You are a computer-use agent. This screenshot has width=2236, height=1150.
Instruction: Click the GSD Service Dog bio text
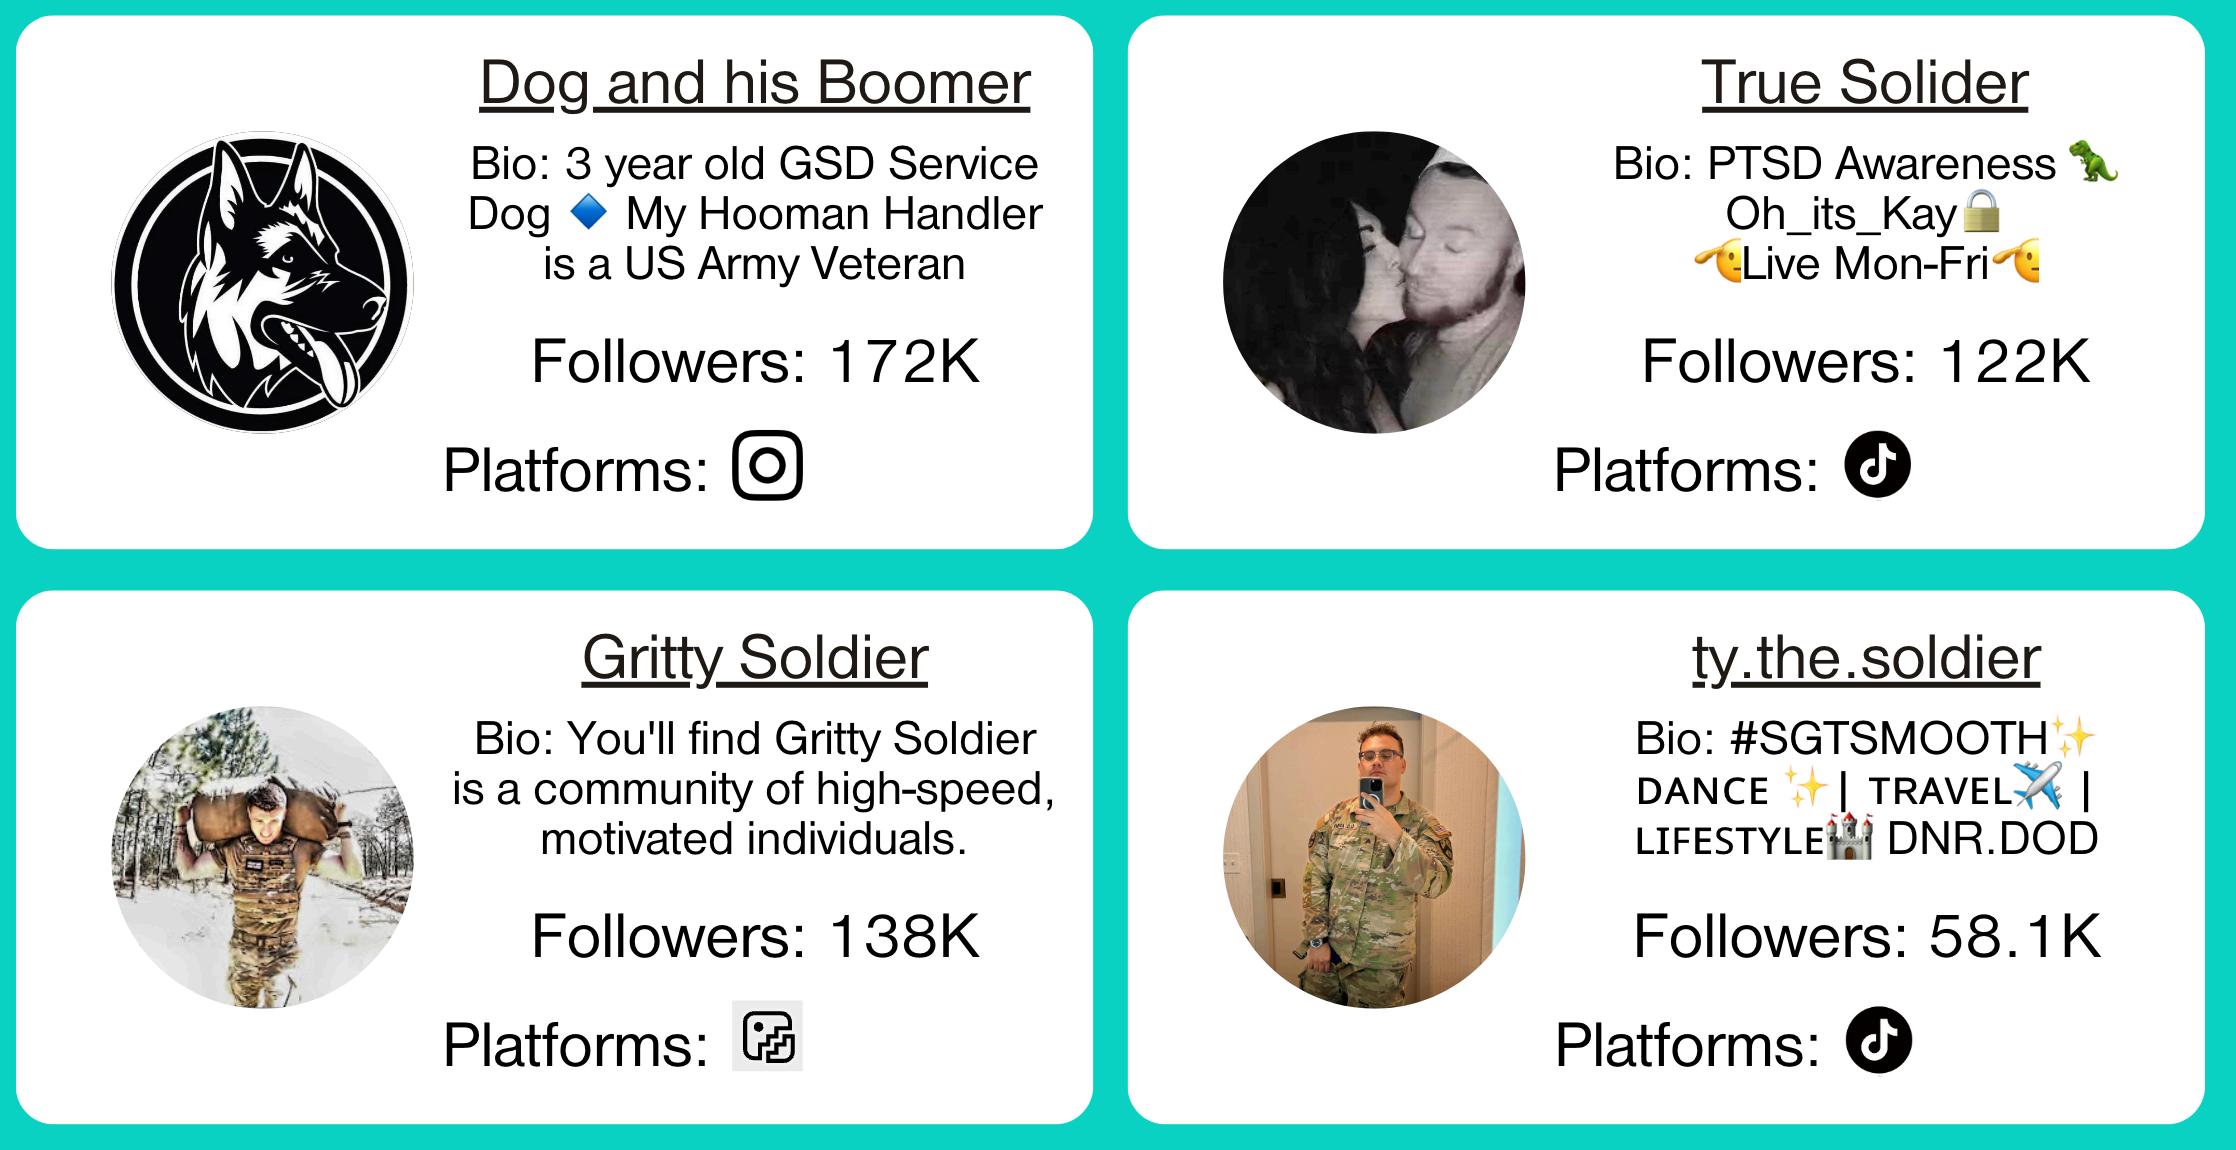click(x=755, y=214)
